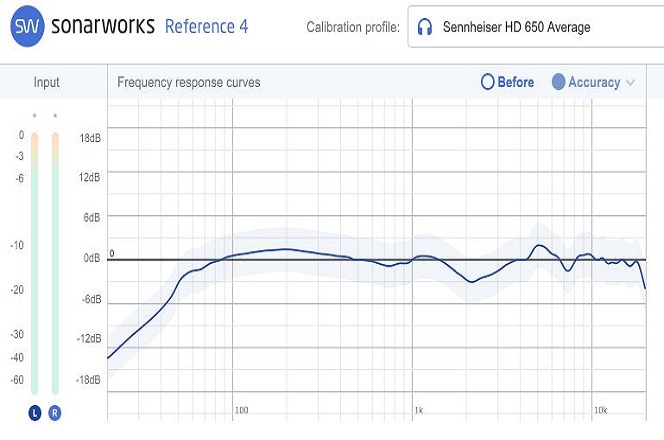Toggle the Accuracy curve circle

[x=559, y=82]
